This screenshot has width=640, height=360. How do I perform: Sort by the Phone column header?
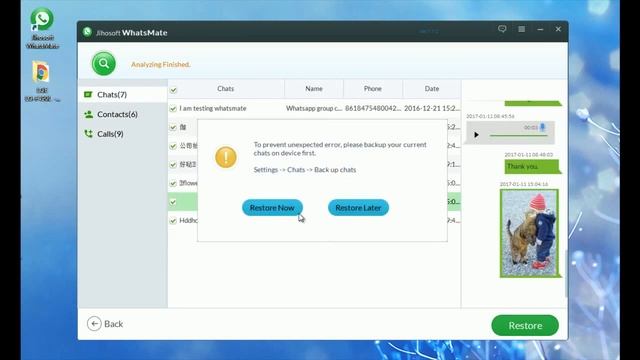(373, 89)
